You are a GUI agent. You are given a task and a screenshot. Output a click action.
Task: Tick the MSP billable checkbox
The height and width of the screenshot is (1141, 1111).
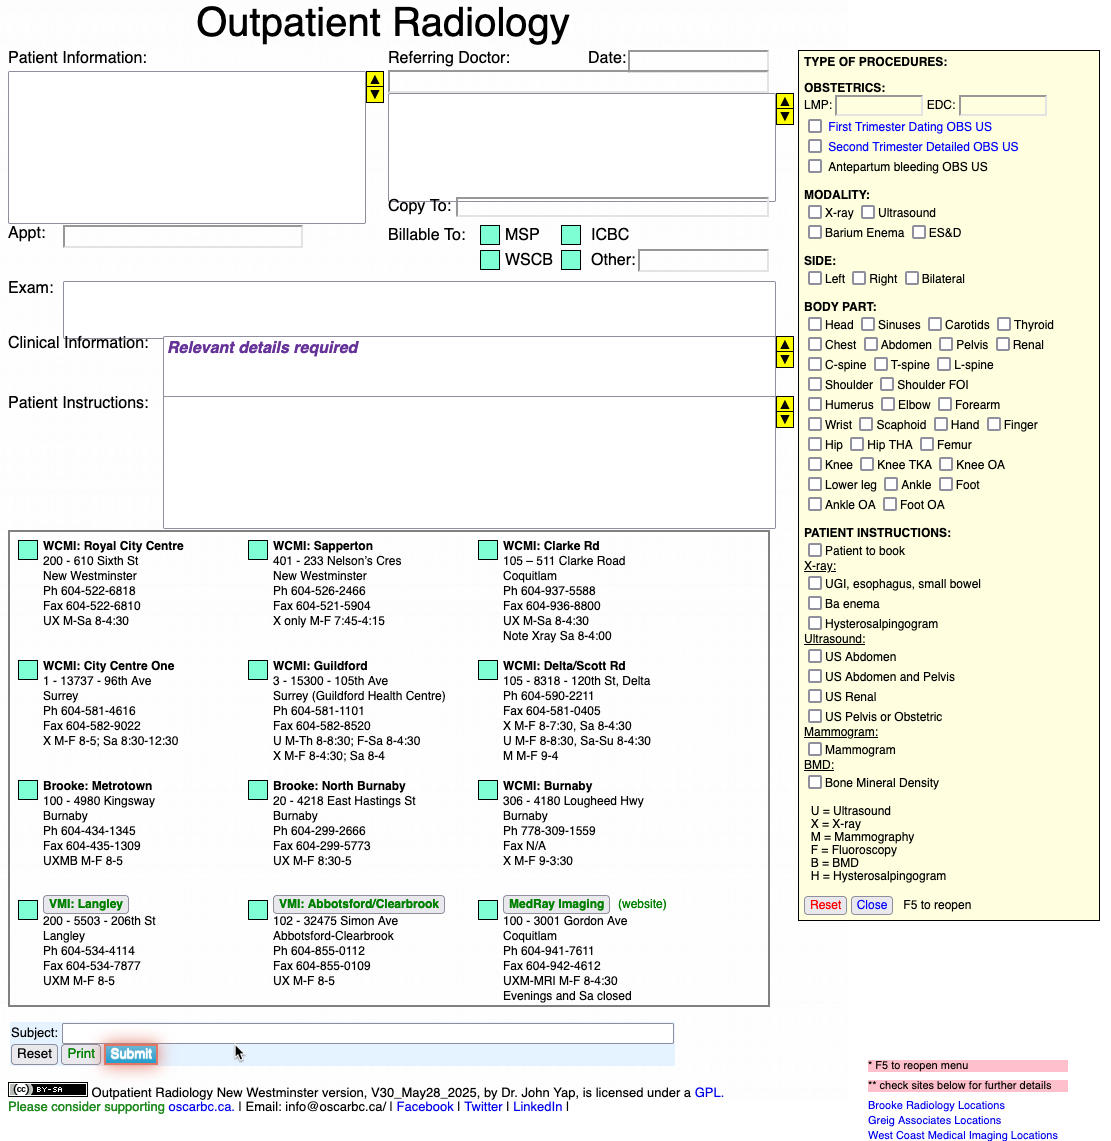tap(490, 235)
